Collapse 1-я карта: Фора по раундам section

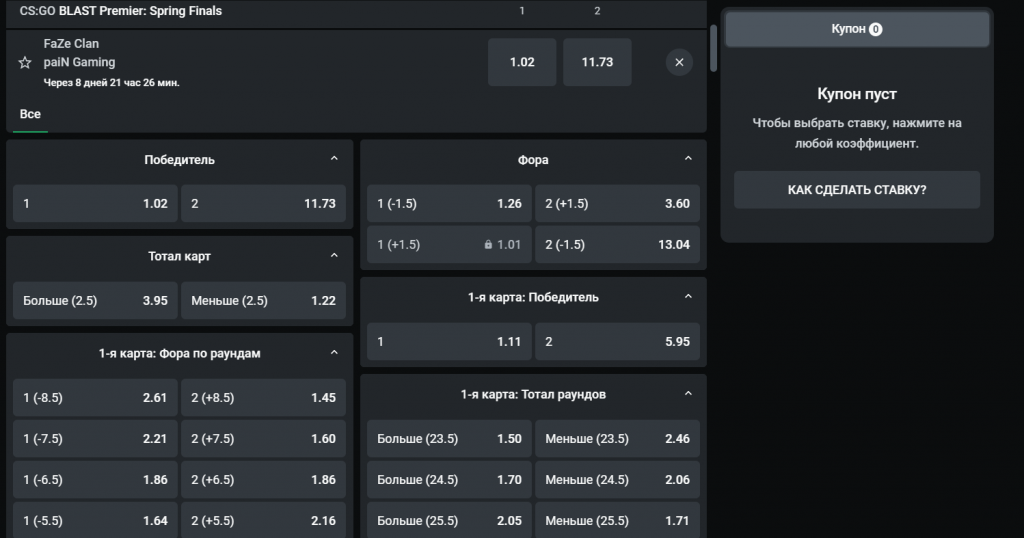click(334, 353)
